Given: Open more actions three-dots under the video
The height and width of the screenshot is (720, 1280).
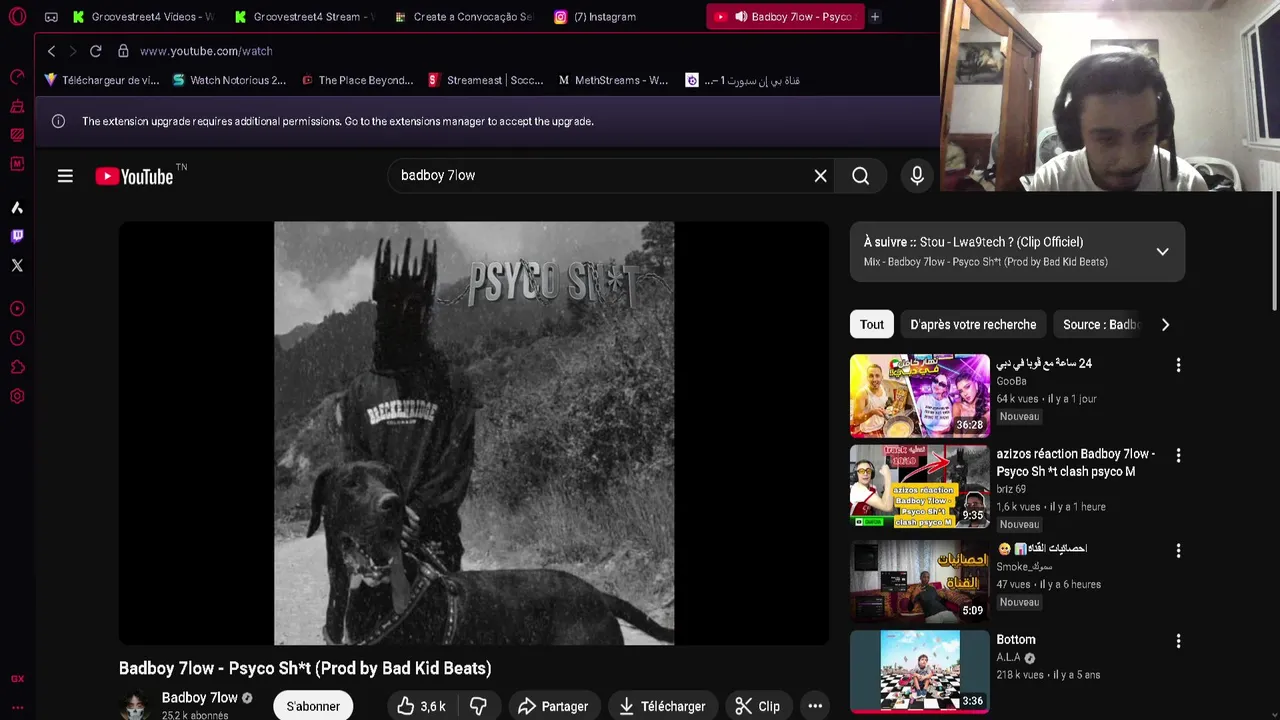Looking at the screenshot, I should pos(815,706).
